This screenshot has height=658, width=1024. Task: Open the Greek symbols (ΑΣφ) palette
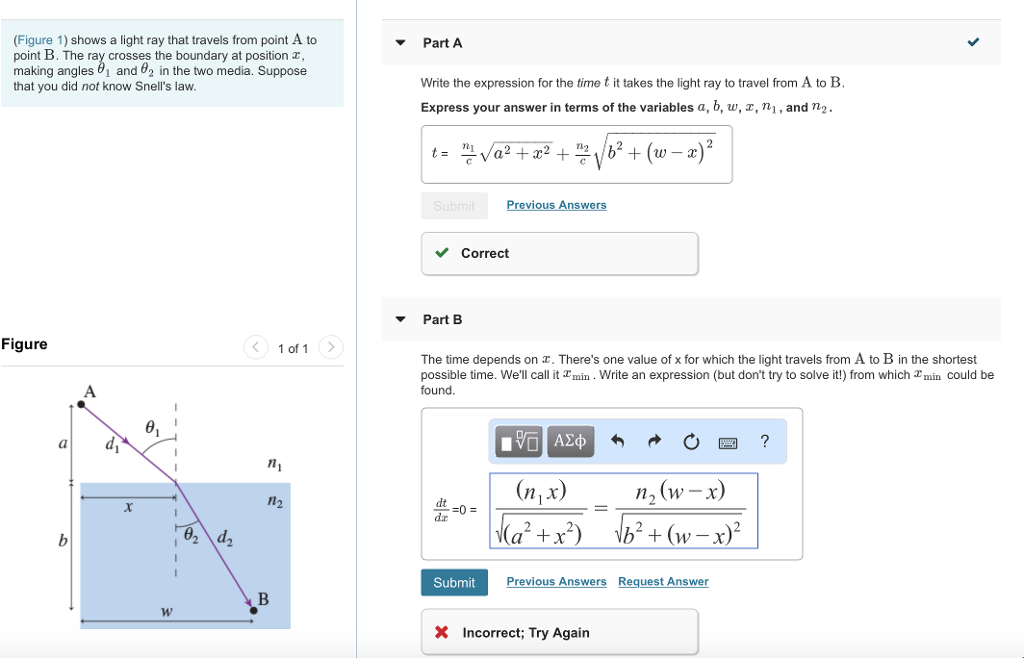coord(570,441)
